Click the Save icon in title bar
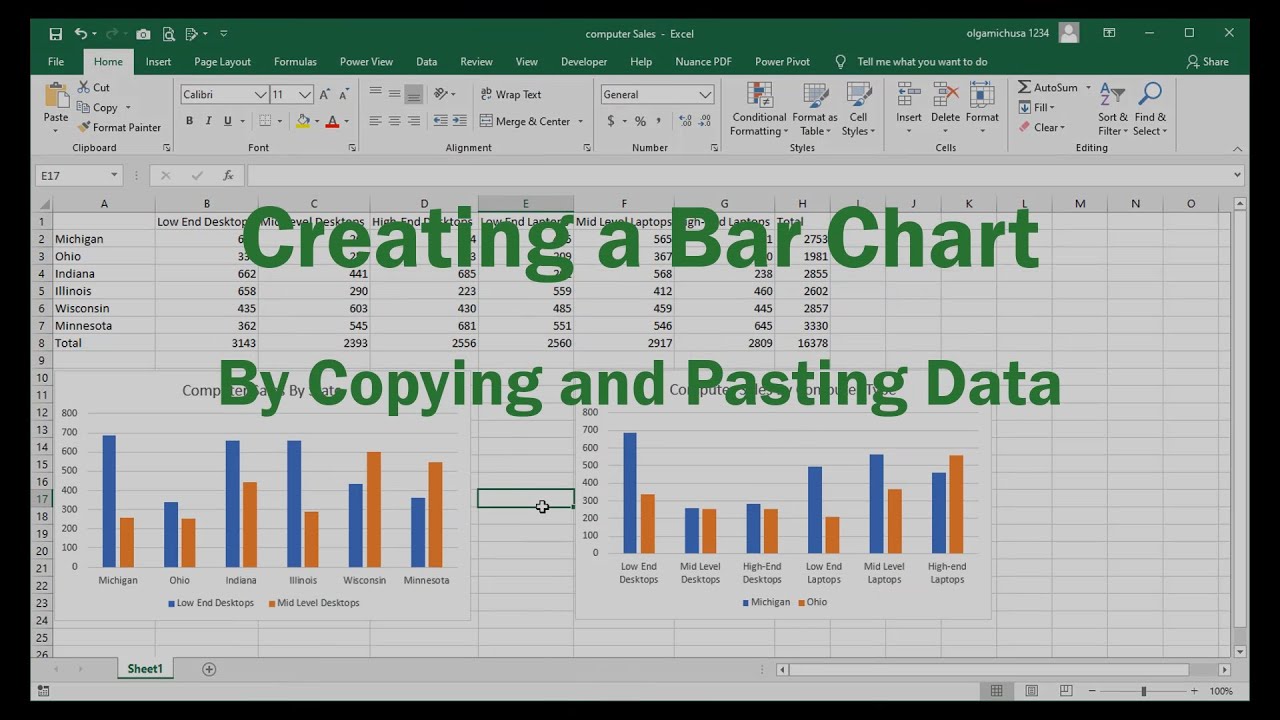 click(56, 34)
